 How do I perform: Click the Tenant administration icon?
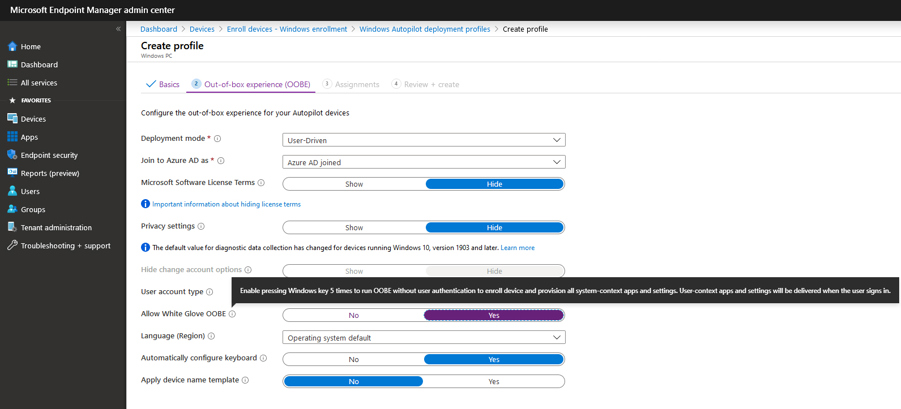coord(12,227)
